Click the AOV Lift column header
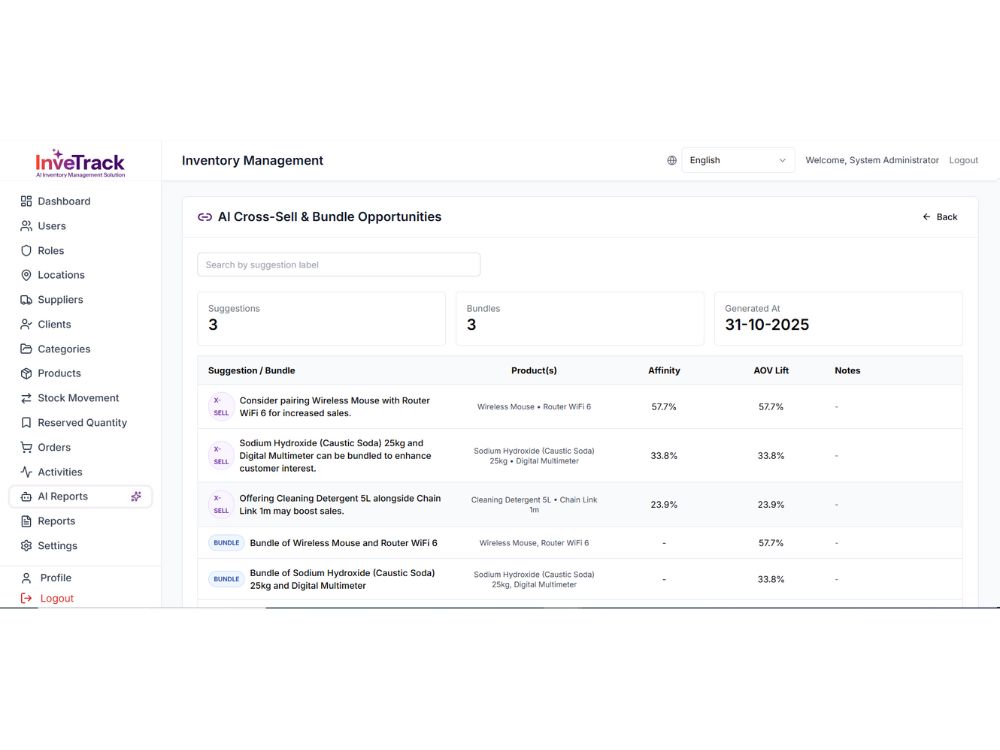This screenshot has width=1000, height=750. [771, 371]
